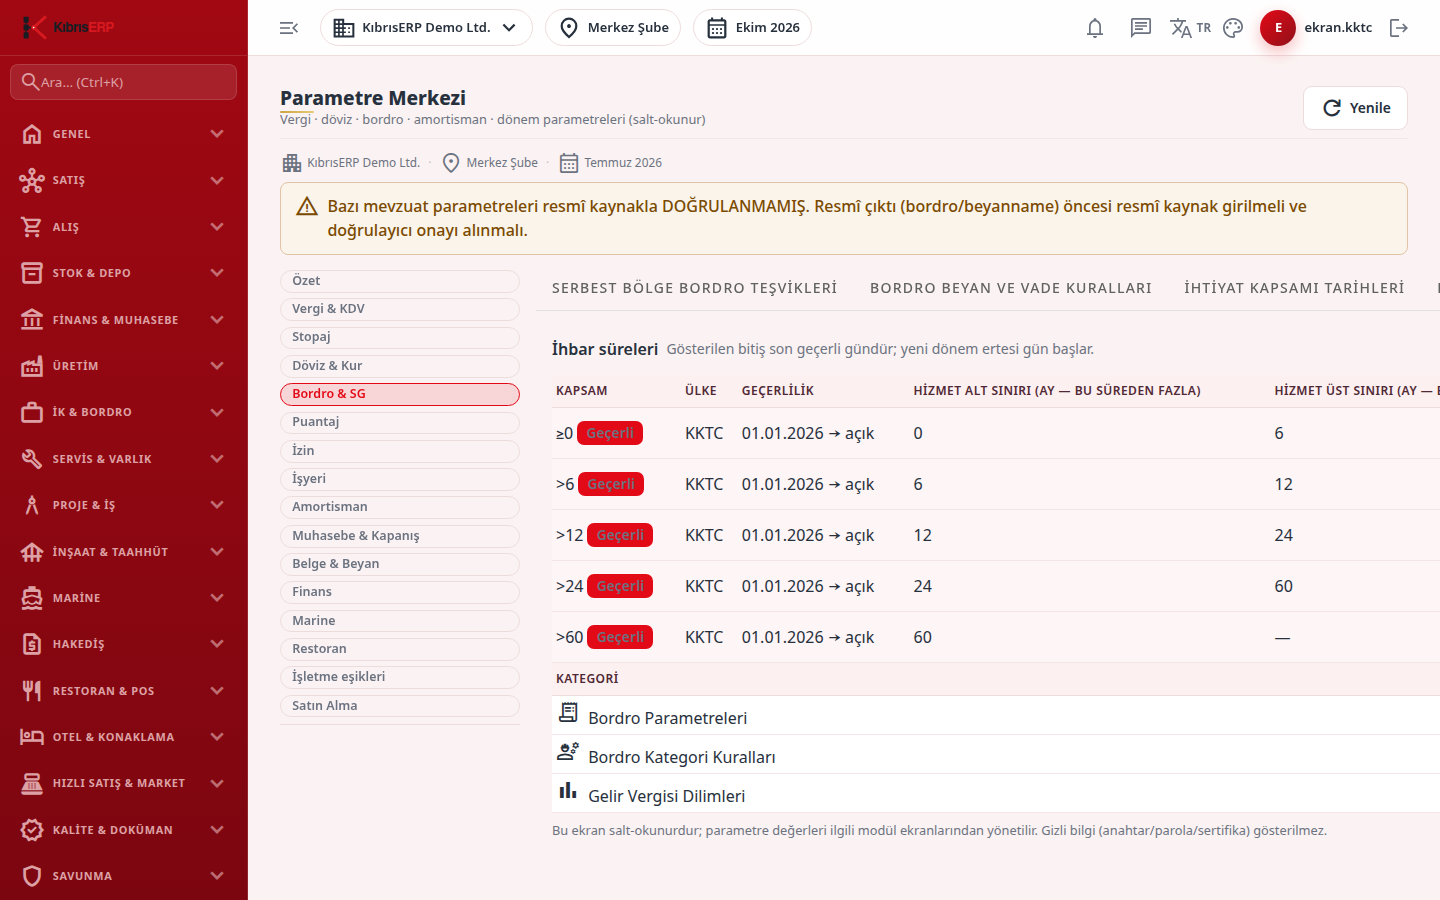Click the Yenile refresh button

tap(1355, 108)
